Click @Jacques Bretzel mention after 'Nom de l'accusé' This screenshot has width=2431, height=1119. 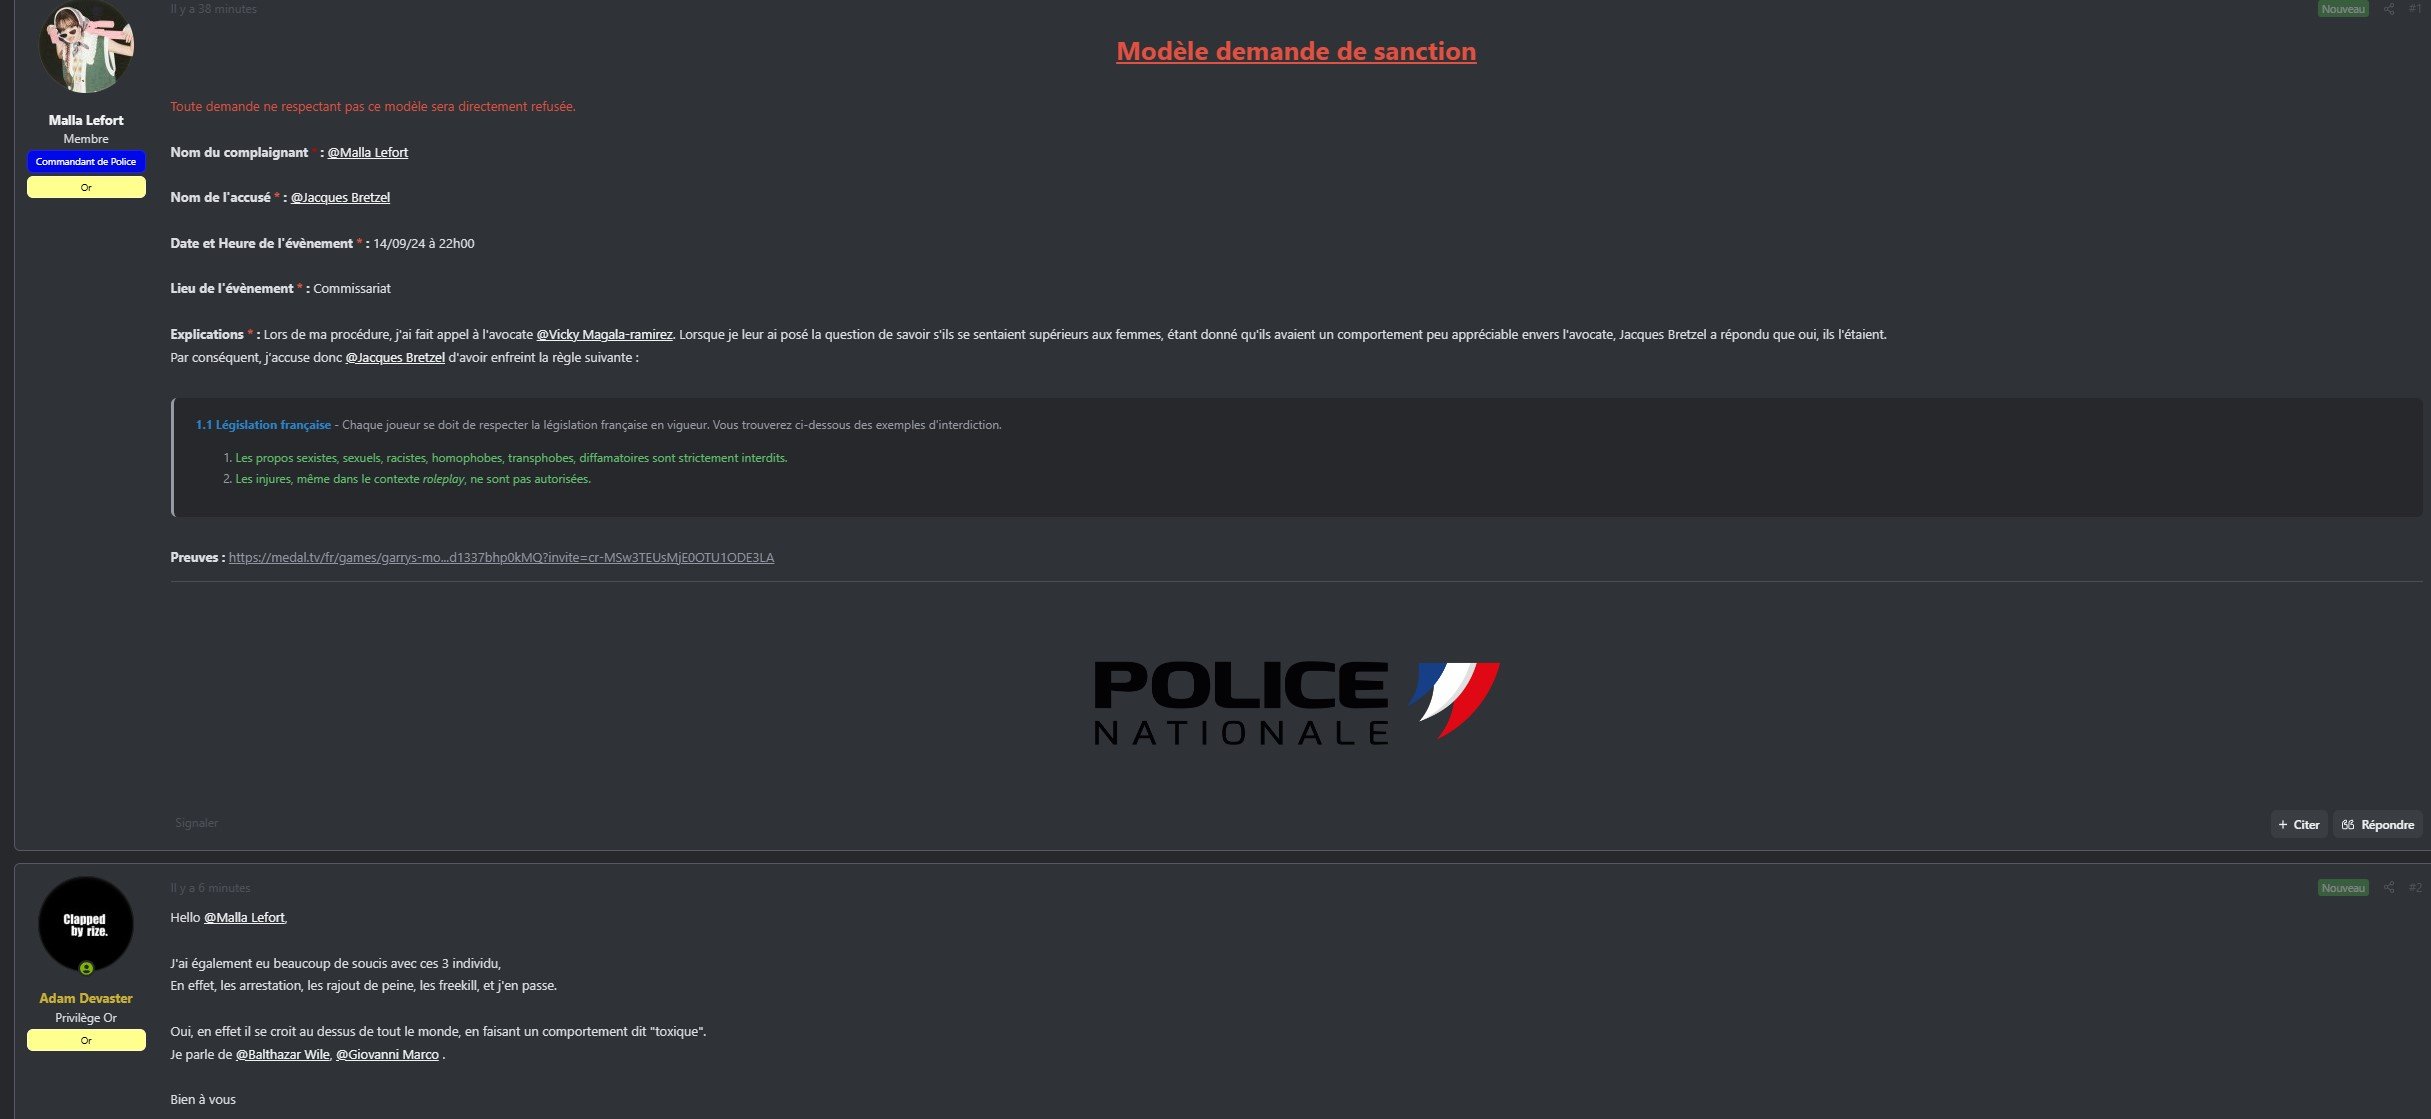[340, 197]
